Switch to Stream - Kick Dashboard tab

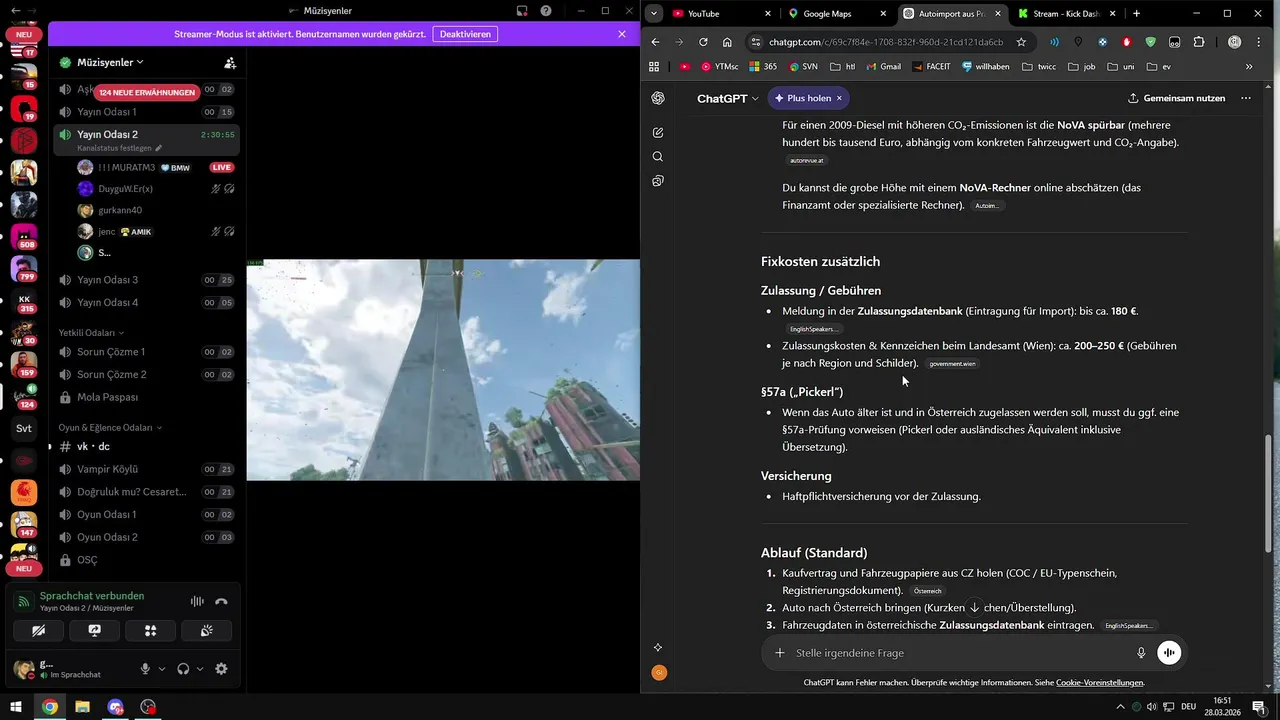1069,14
